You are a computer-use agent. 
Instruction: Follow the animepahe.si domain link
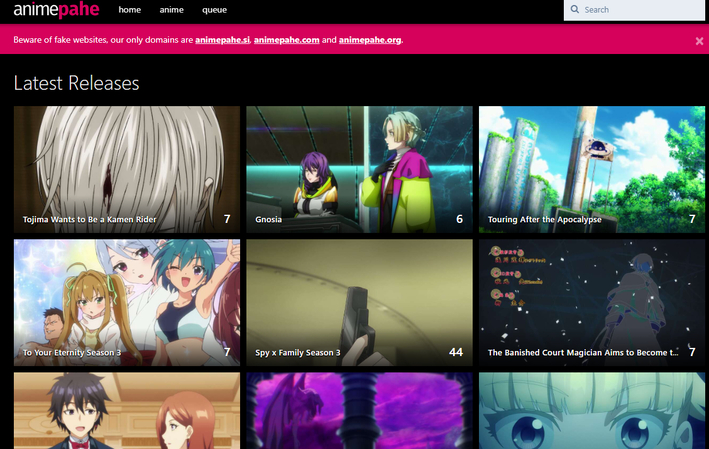[222, 40]
